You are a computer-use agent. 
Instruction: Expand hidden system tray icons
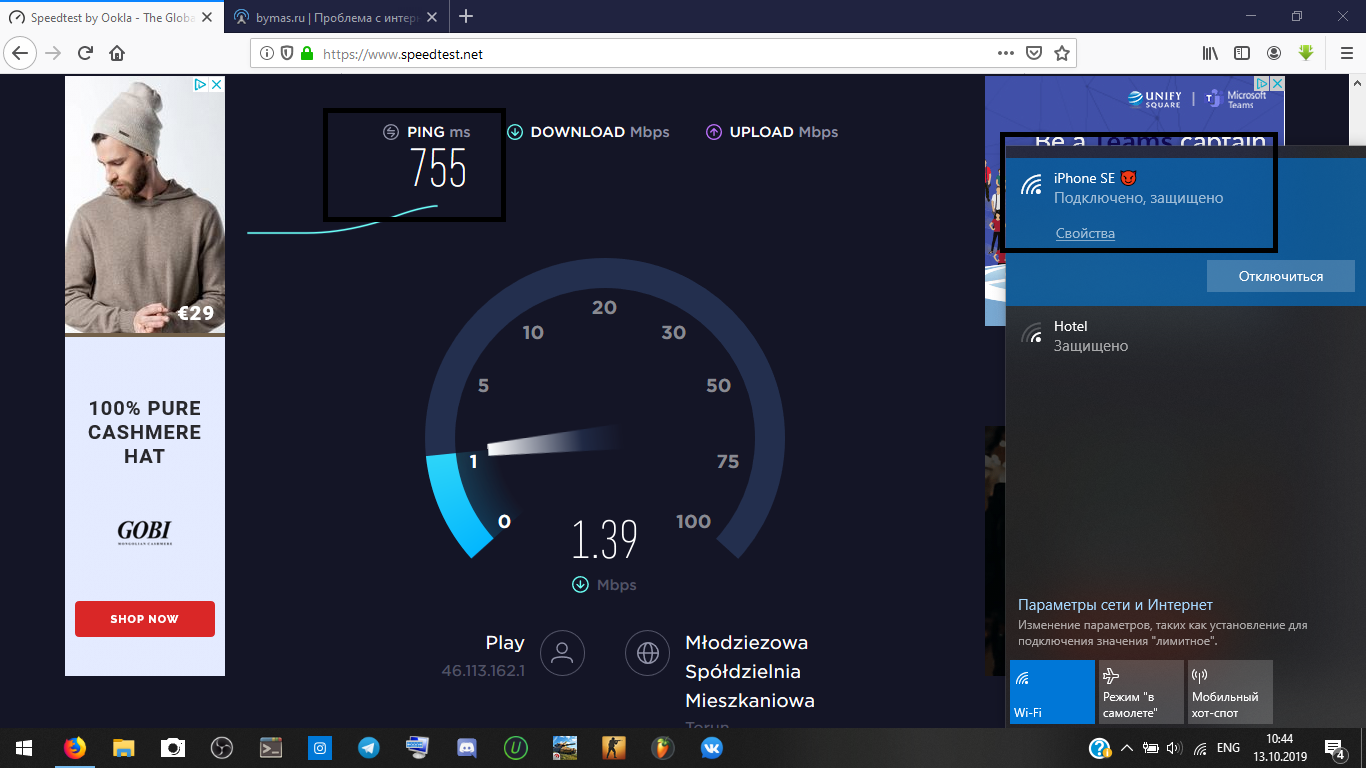pyautogui.click(x=1126, y=748)
